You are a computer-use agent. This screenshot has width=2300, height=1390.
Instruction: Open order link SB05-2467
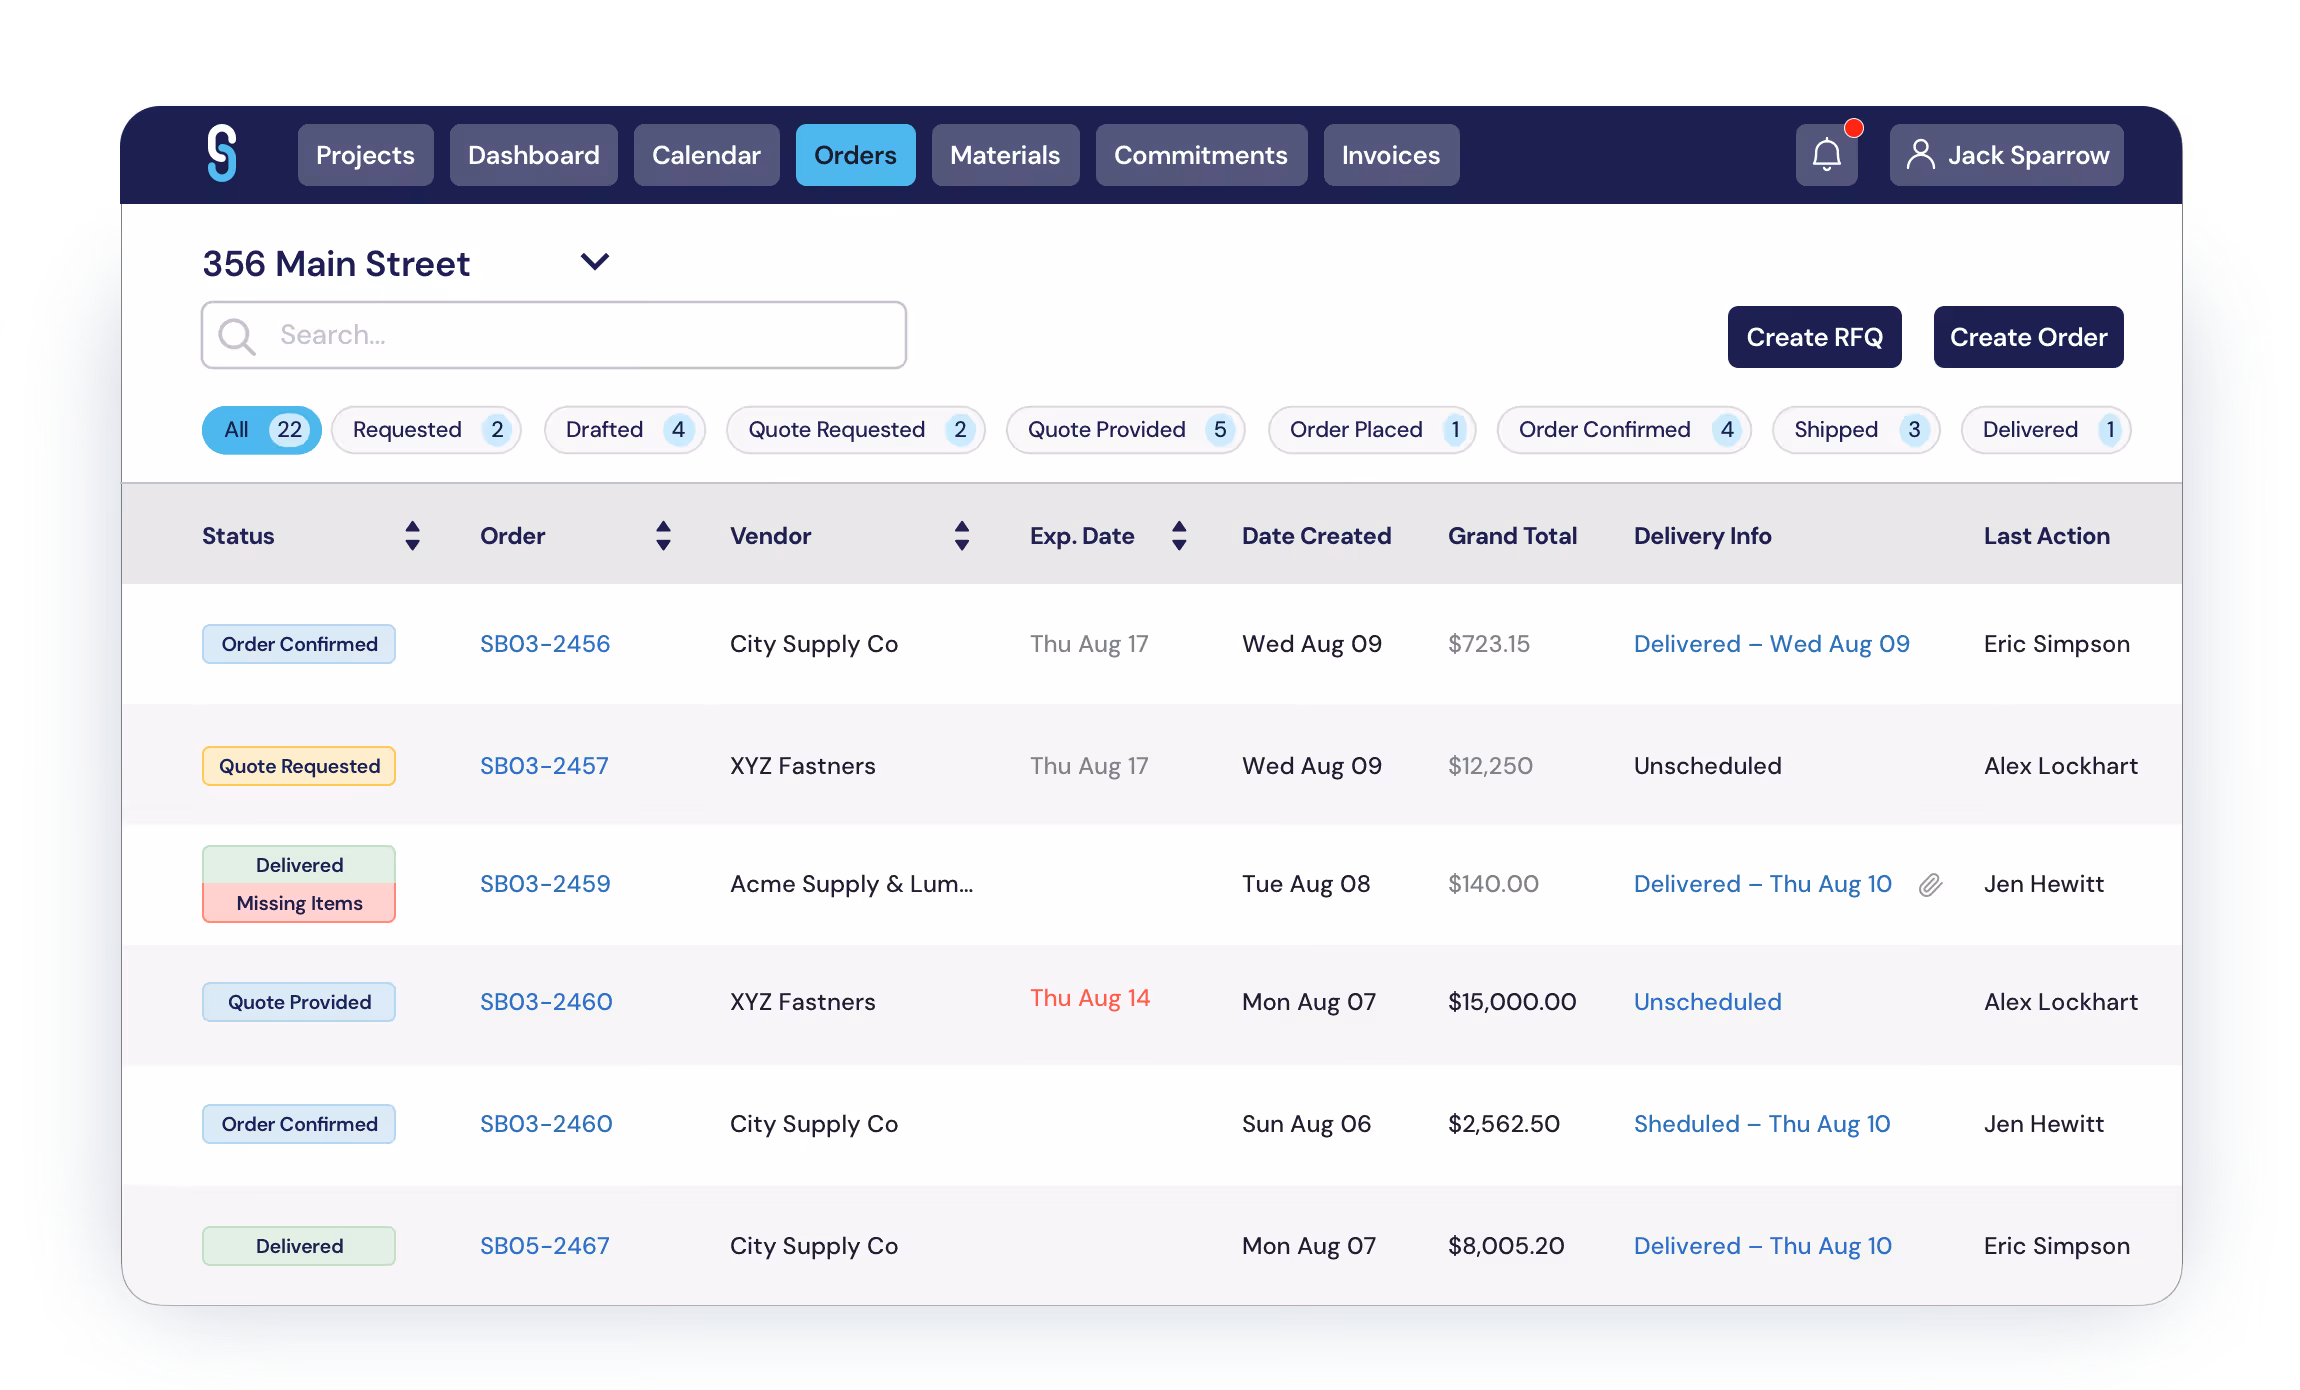pos(545,1246)
